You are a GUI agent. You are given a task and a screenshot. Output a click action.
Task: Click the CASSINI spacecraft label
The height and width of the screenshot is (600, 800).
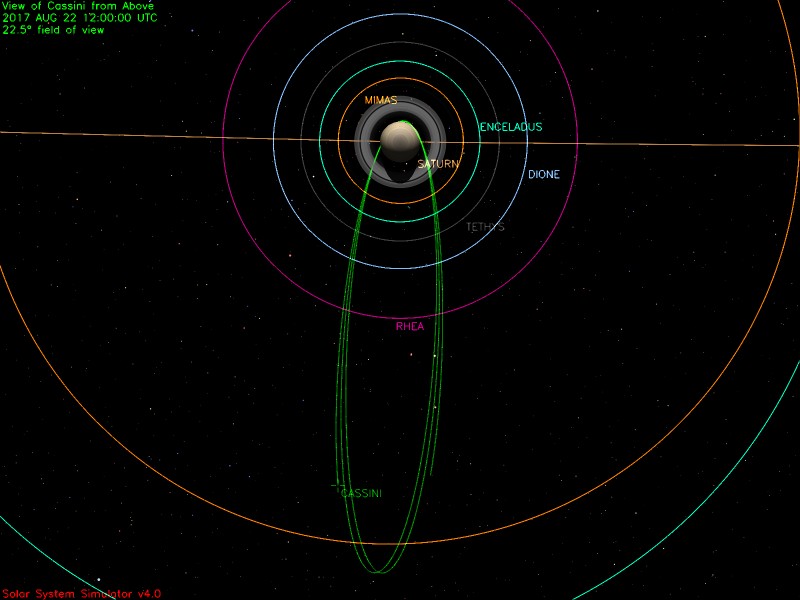tap(361, 493)
